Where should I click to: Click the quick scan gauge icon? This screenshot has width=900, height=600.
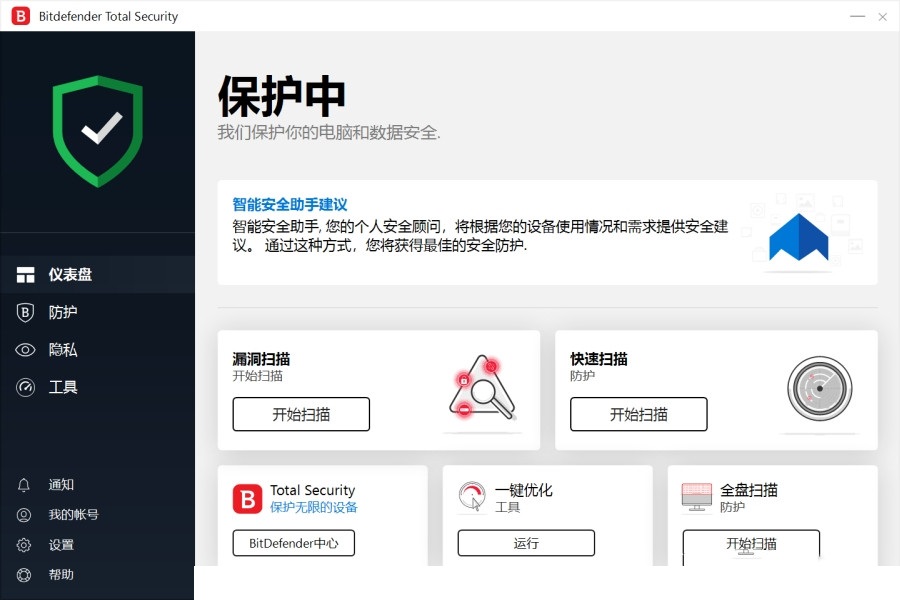point(819,390)
